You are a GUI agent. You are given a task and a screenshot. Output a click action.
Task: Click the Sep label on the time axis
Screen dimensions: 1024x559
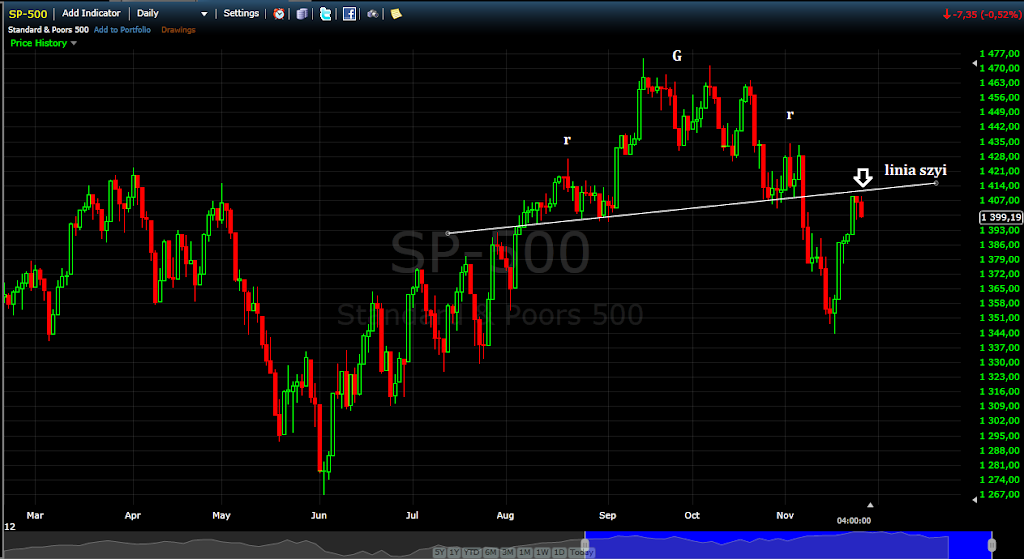click(608, 515)
